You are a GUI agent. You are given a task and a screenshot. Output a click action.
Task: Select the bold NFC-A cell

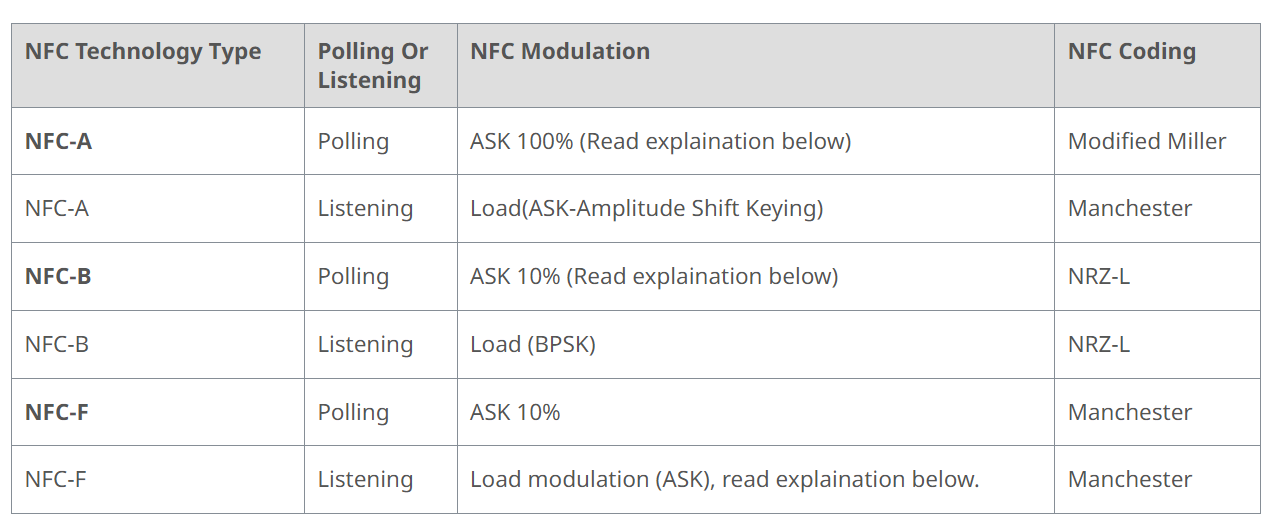[x=58, y=142]
